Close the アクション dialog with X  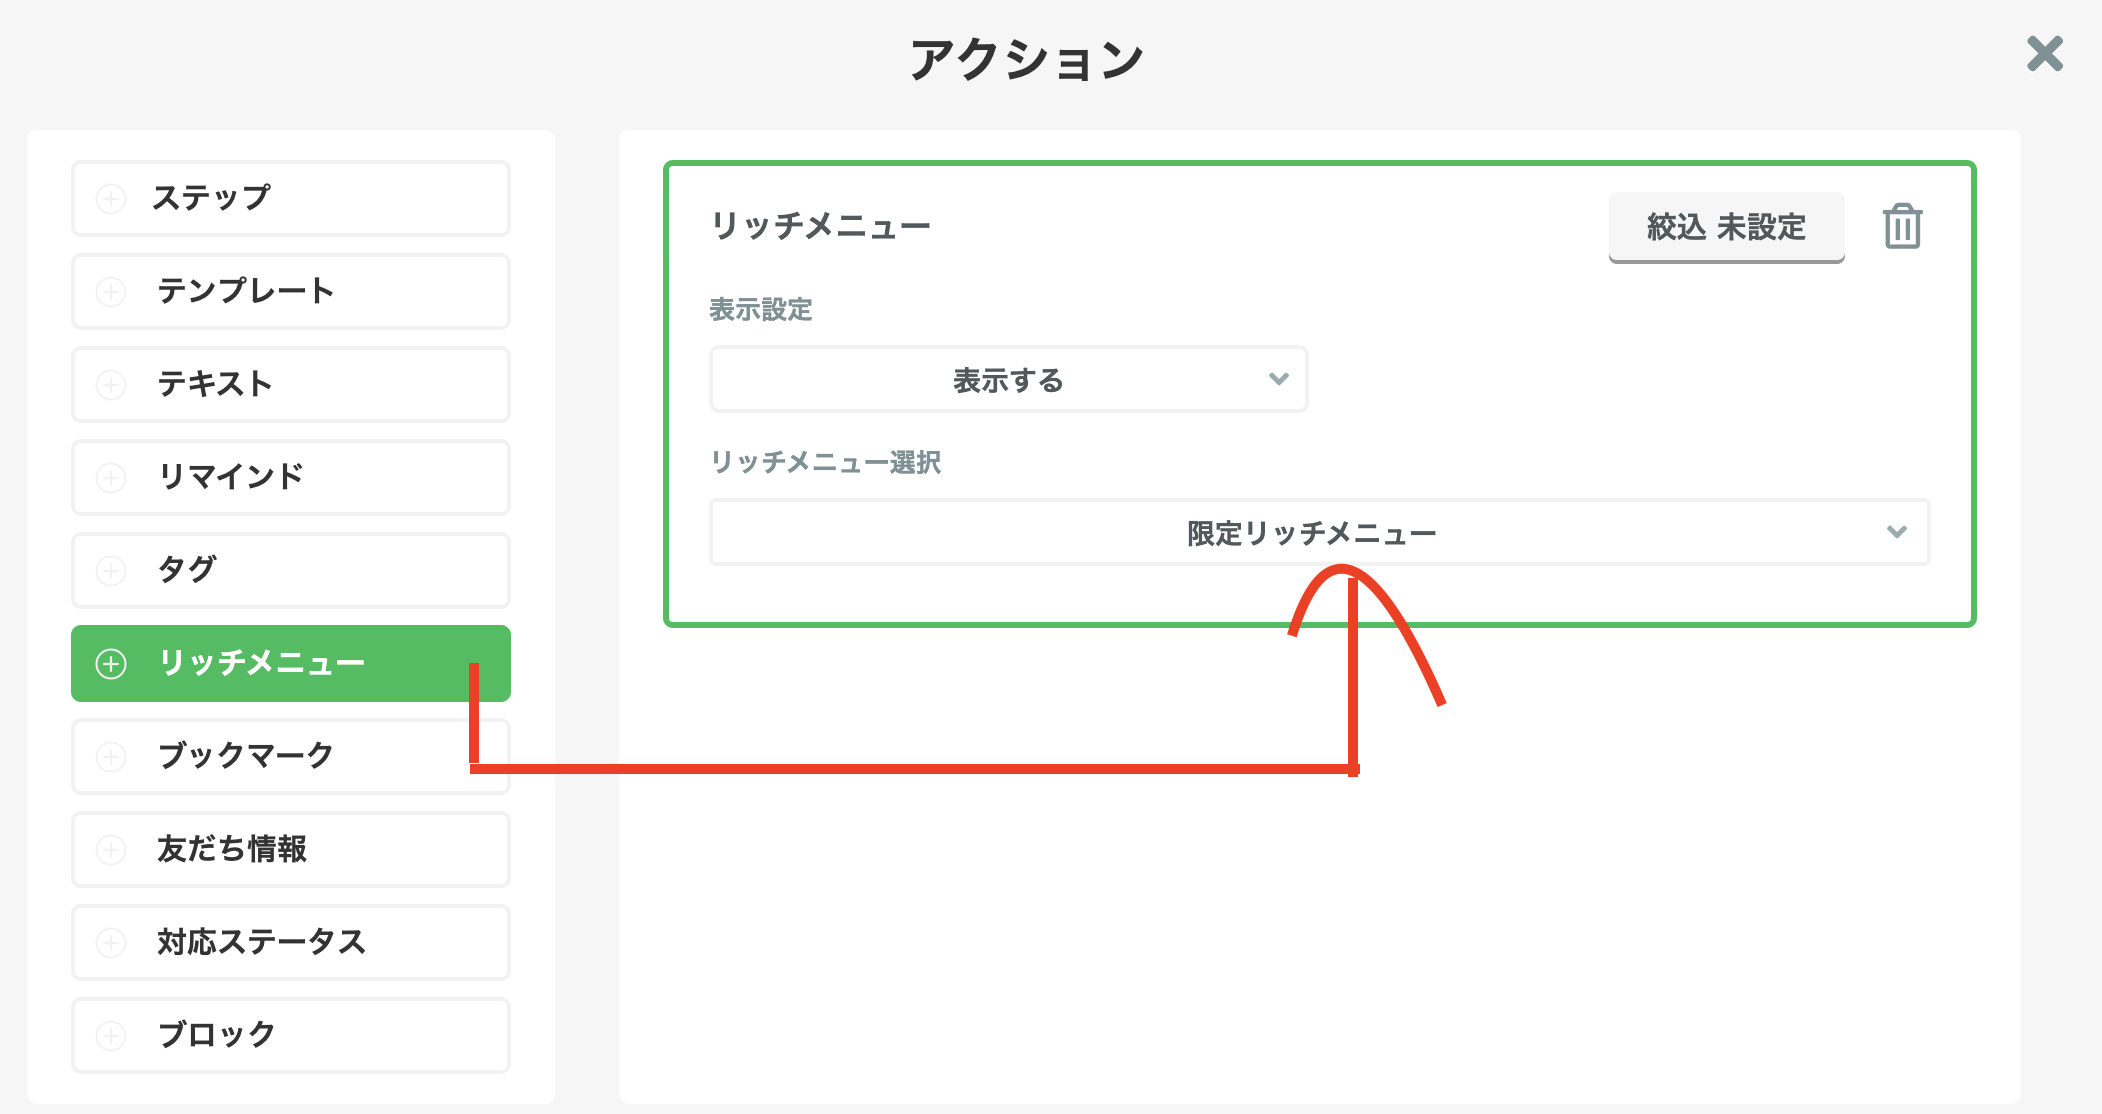coord(2044,54)
